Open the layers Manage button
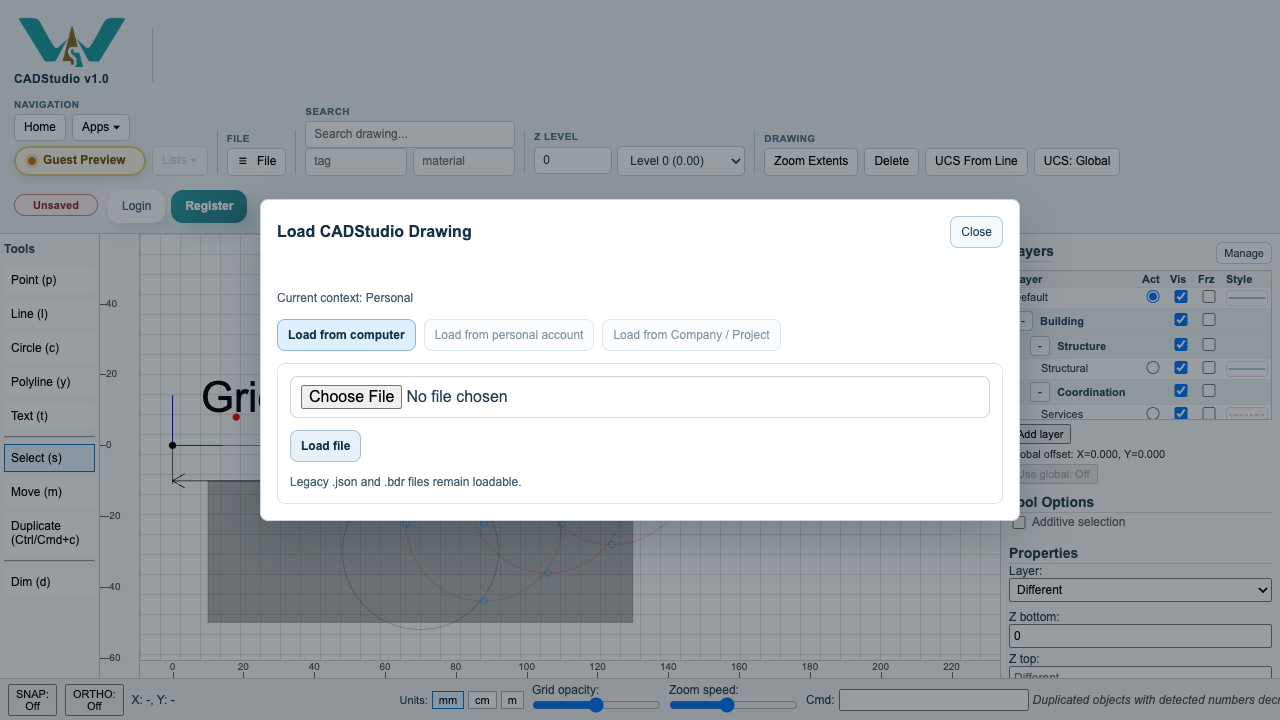Viewport: 1280px width, 720px height. tap(1244, 253)
